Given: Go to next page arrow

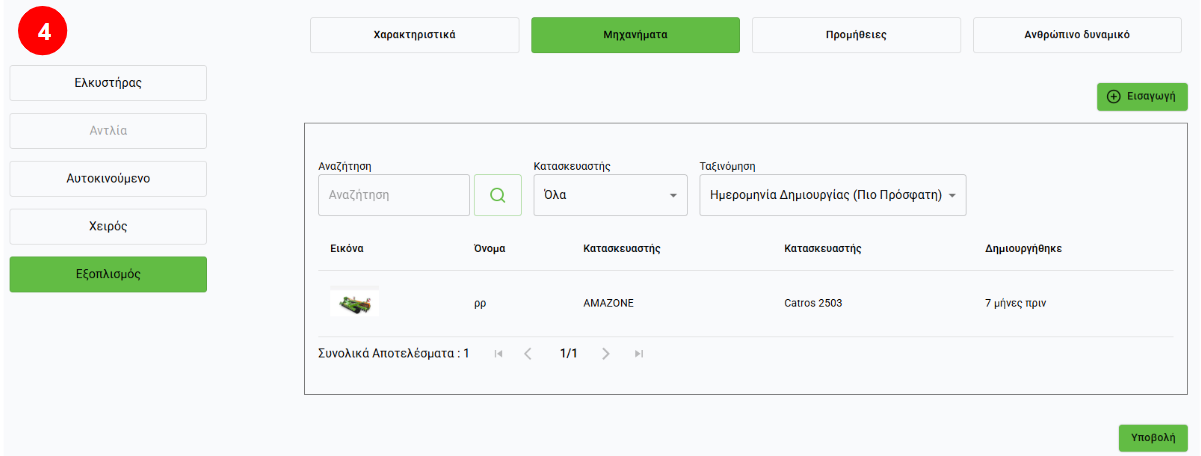Looking at the screenshot, I should 606,354.
